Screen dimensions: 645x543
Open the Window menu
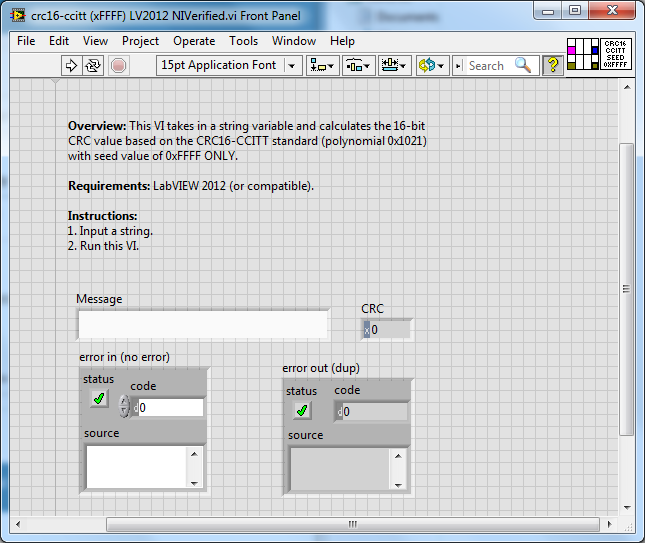pos(294,41)
